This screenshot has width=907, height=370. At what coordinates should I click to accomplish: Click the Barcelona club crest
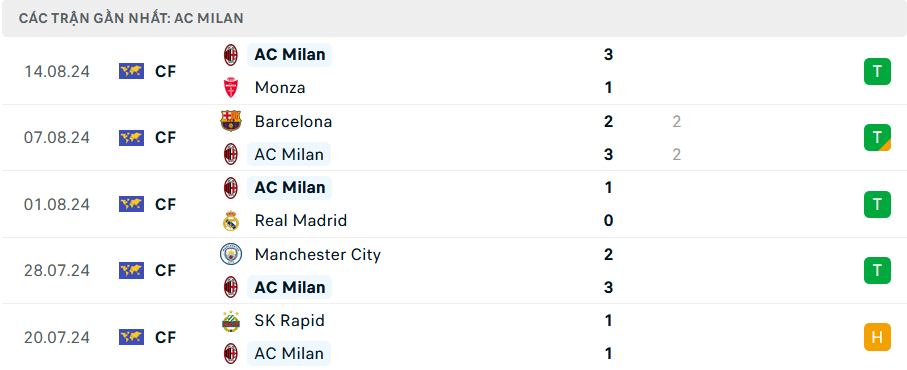[x=231, y=121]
